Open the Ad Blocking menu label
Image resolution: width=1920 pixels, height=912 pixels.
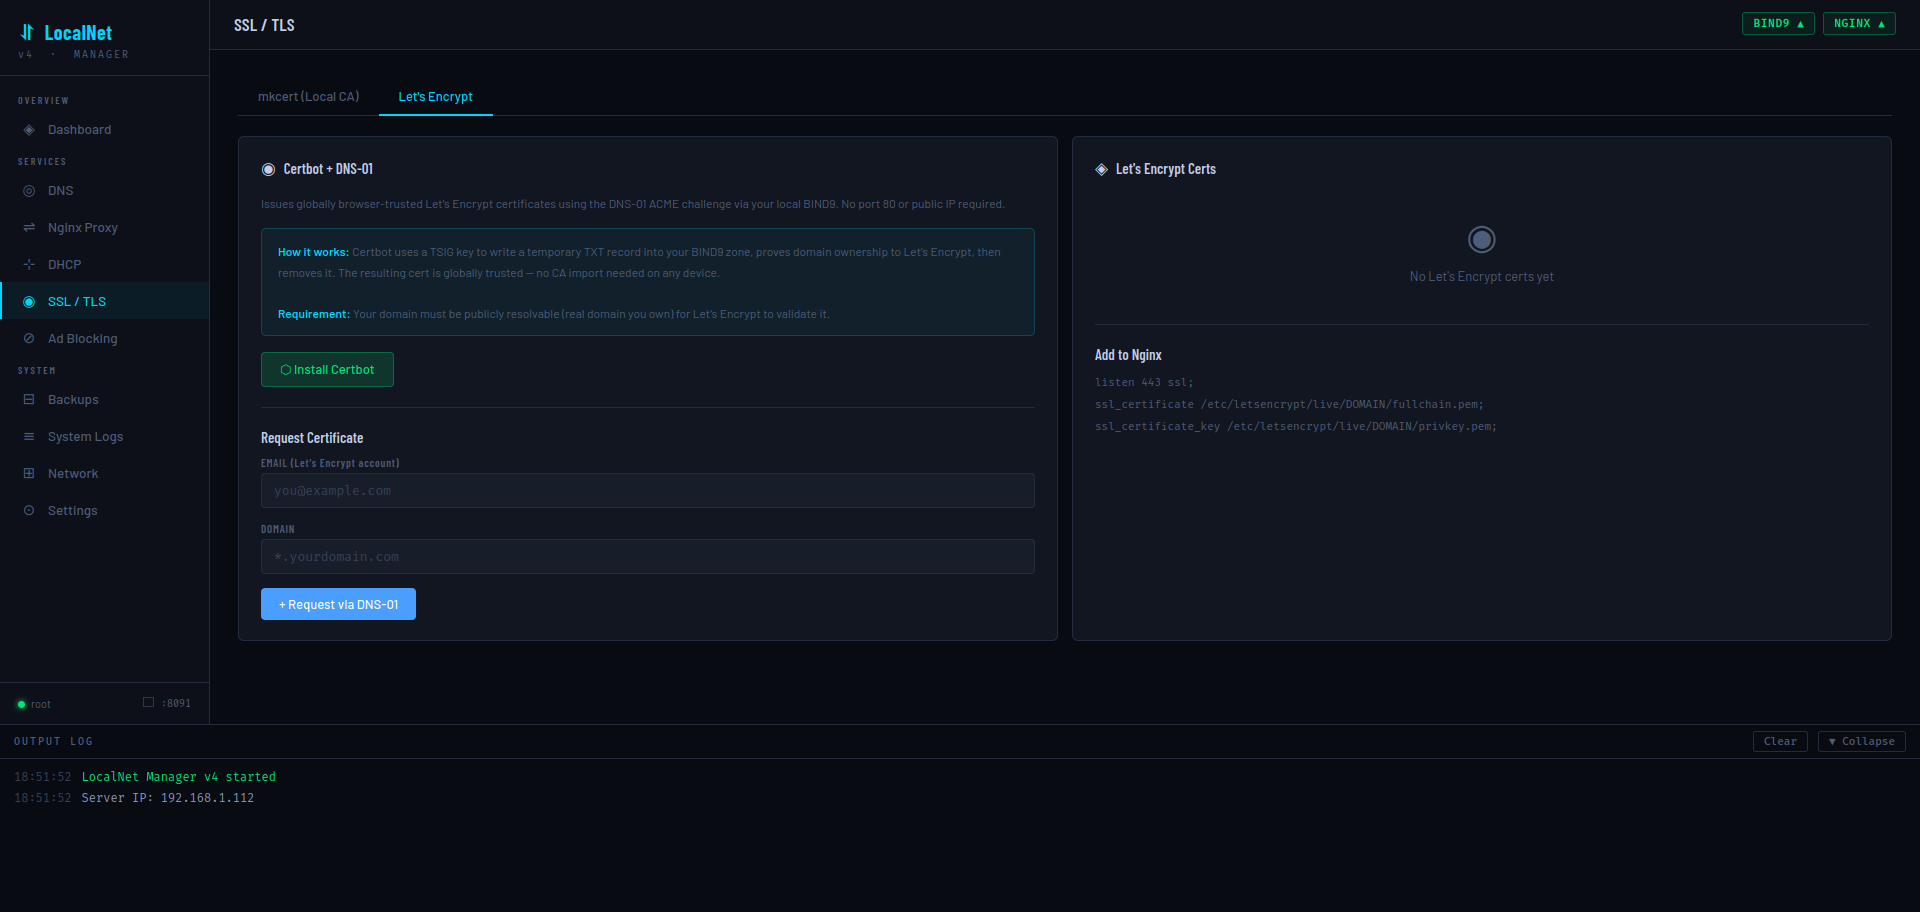83,339
